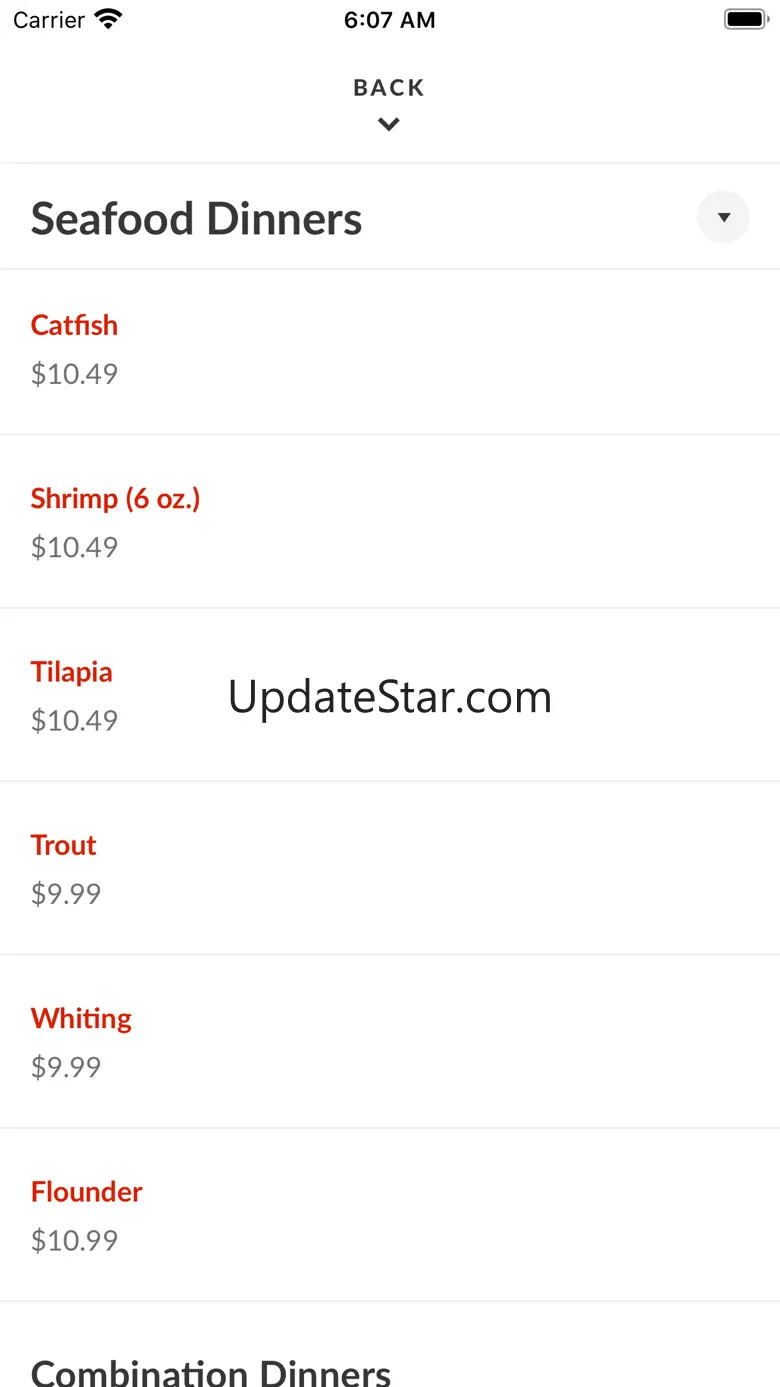
Task: Open the Seafood Dinners category dropdown
Action: click(x=723, y=217)
